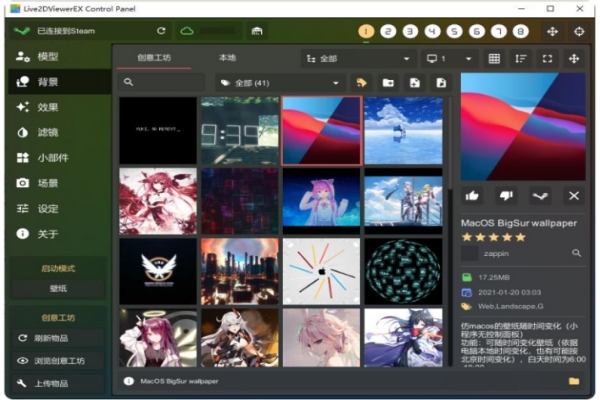Click 浏览创意工坊 browse workshop button
Image resolution: width=600 pixels, height=400 pixels.
(58, 361)
